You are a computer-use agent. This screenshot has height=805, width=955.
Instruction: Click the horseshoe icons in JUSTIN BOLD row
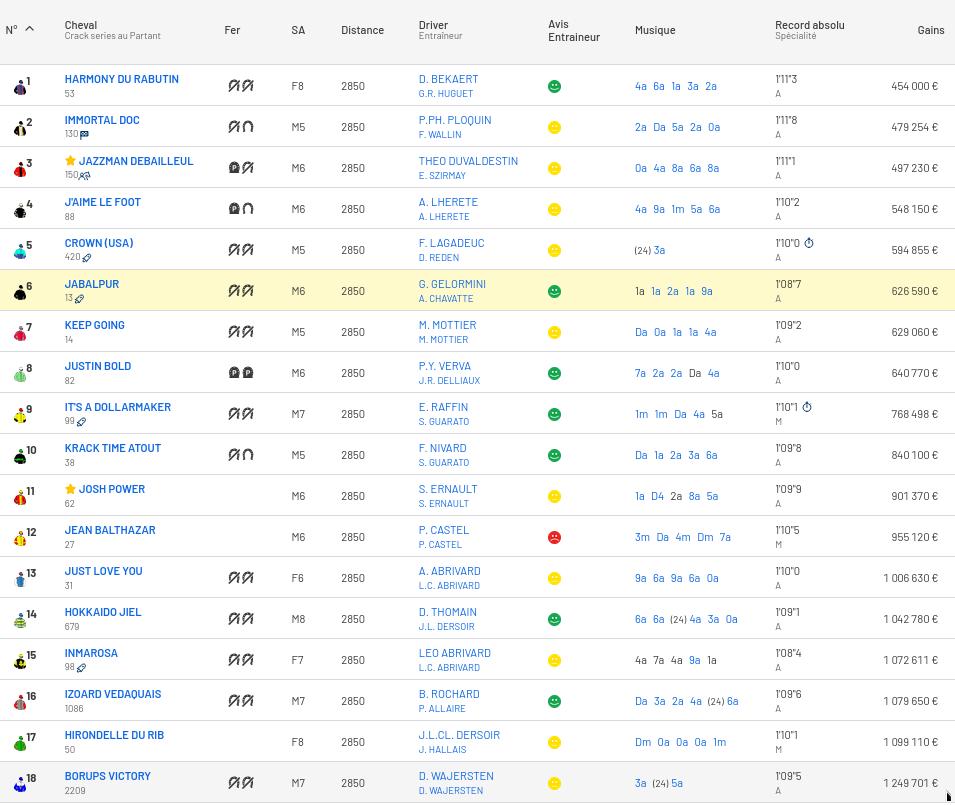pyautogui.click(x=241, y=373)
